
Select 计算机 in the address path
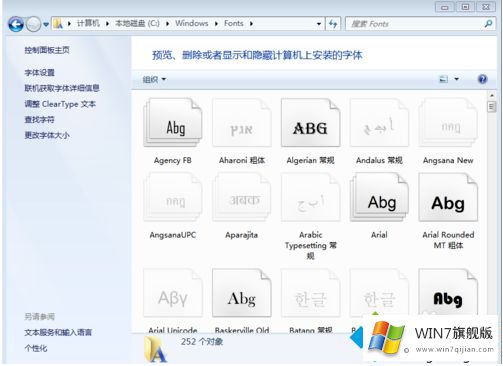[x=88, y=23]
